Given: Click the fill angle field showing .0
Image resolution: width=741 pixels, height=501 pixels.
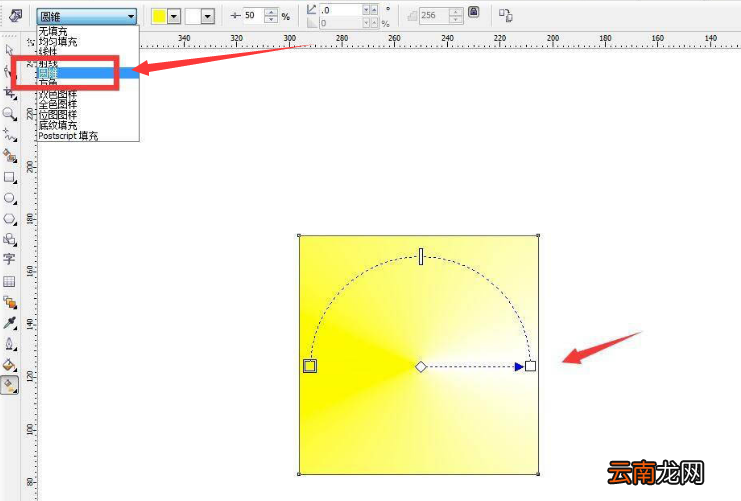Looking at the screenshot, I should 341,9.
